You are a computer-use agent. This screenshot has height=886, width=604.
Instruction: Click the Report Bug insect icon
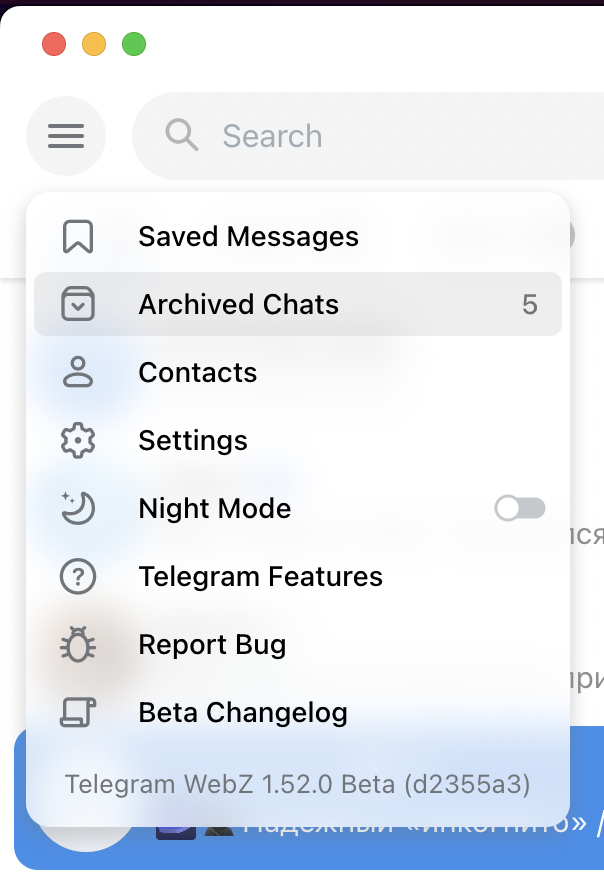(77, 645)
